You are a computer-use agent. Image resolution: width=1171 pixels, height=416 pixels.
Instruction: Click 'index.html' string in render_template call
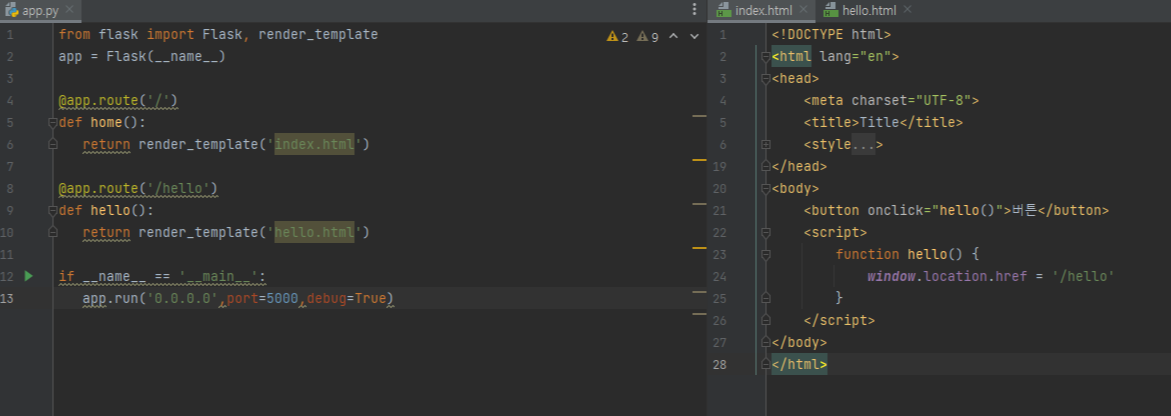[314, 144]
